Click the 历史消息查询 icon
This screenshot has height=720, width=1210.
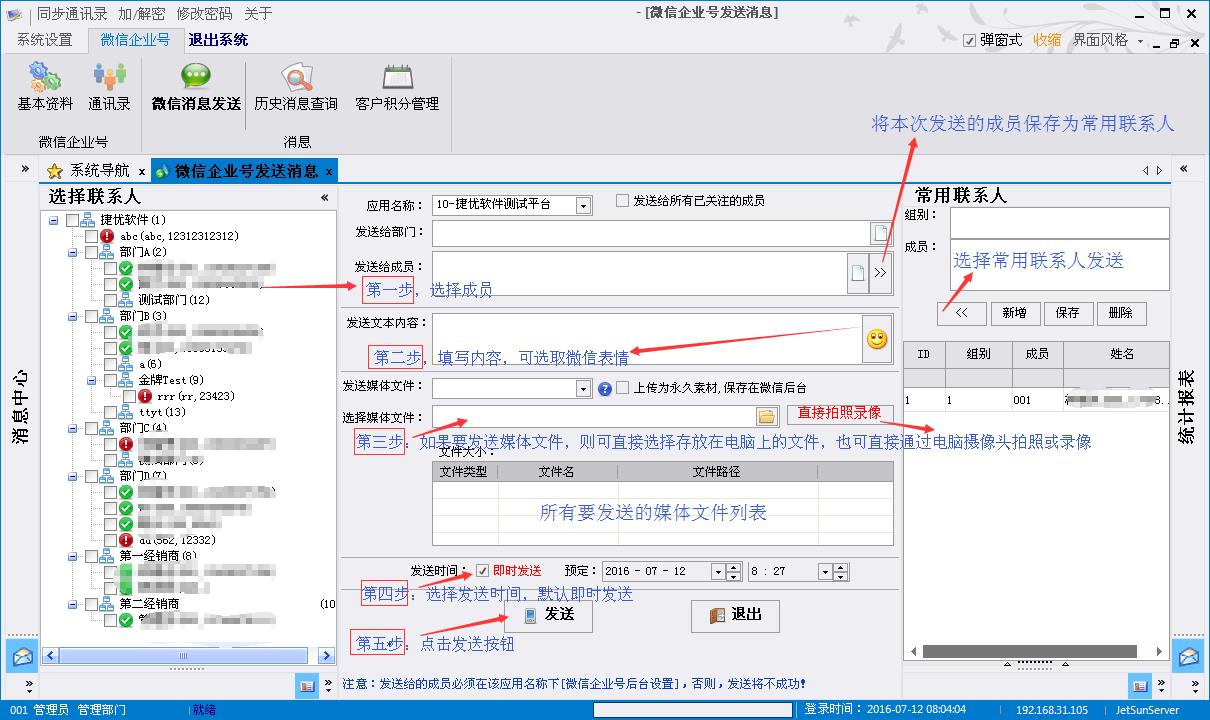coord(296,86)
